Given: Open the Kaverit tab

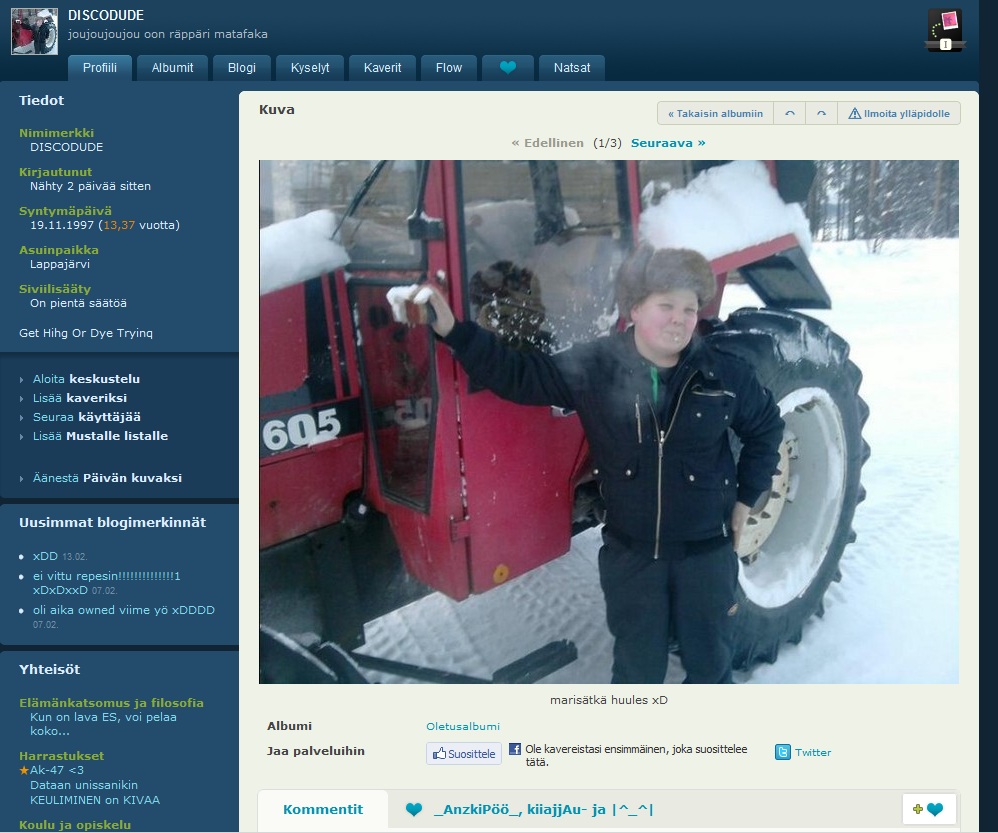Looking at the screenshot, I should 383,67.
